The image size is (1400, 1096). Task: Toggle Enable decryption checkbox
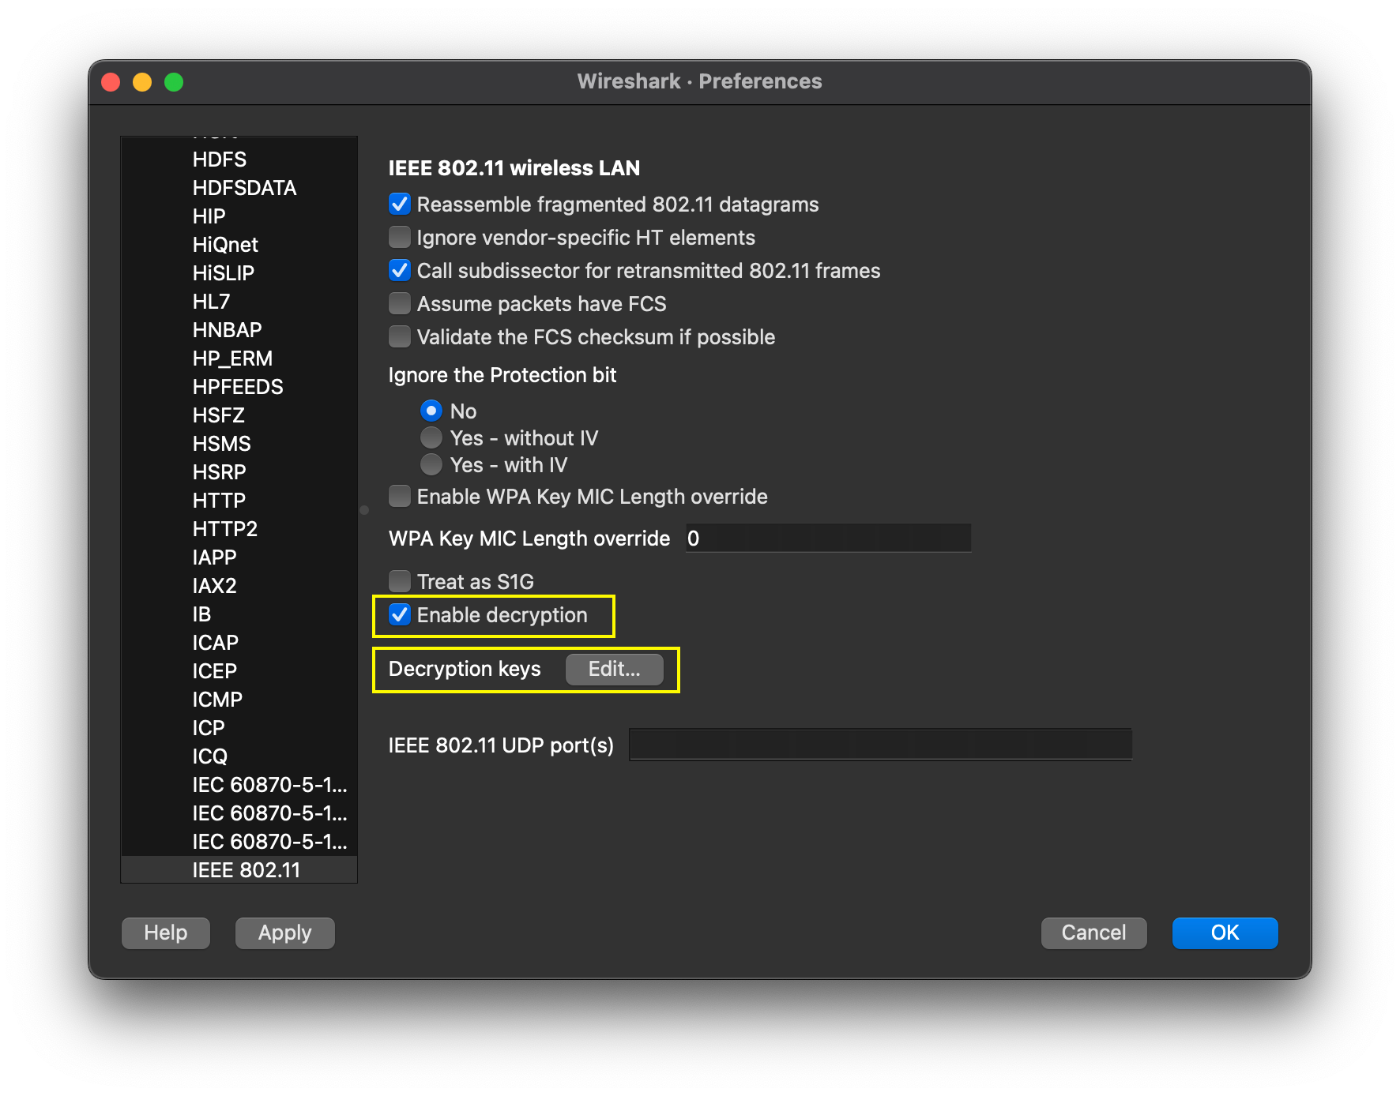(x=400, y=614)
